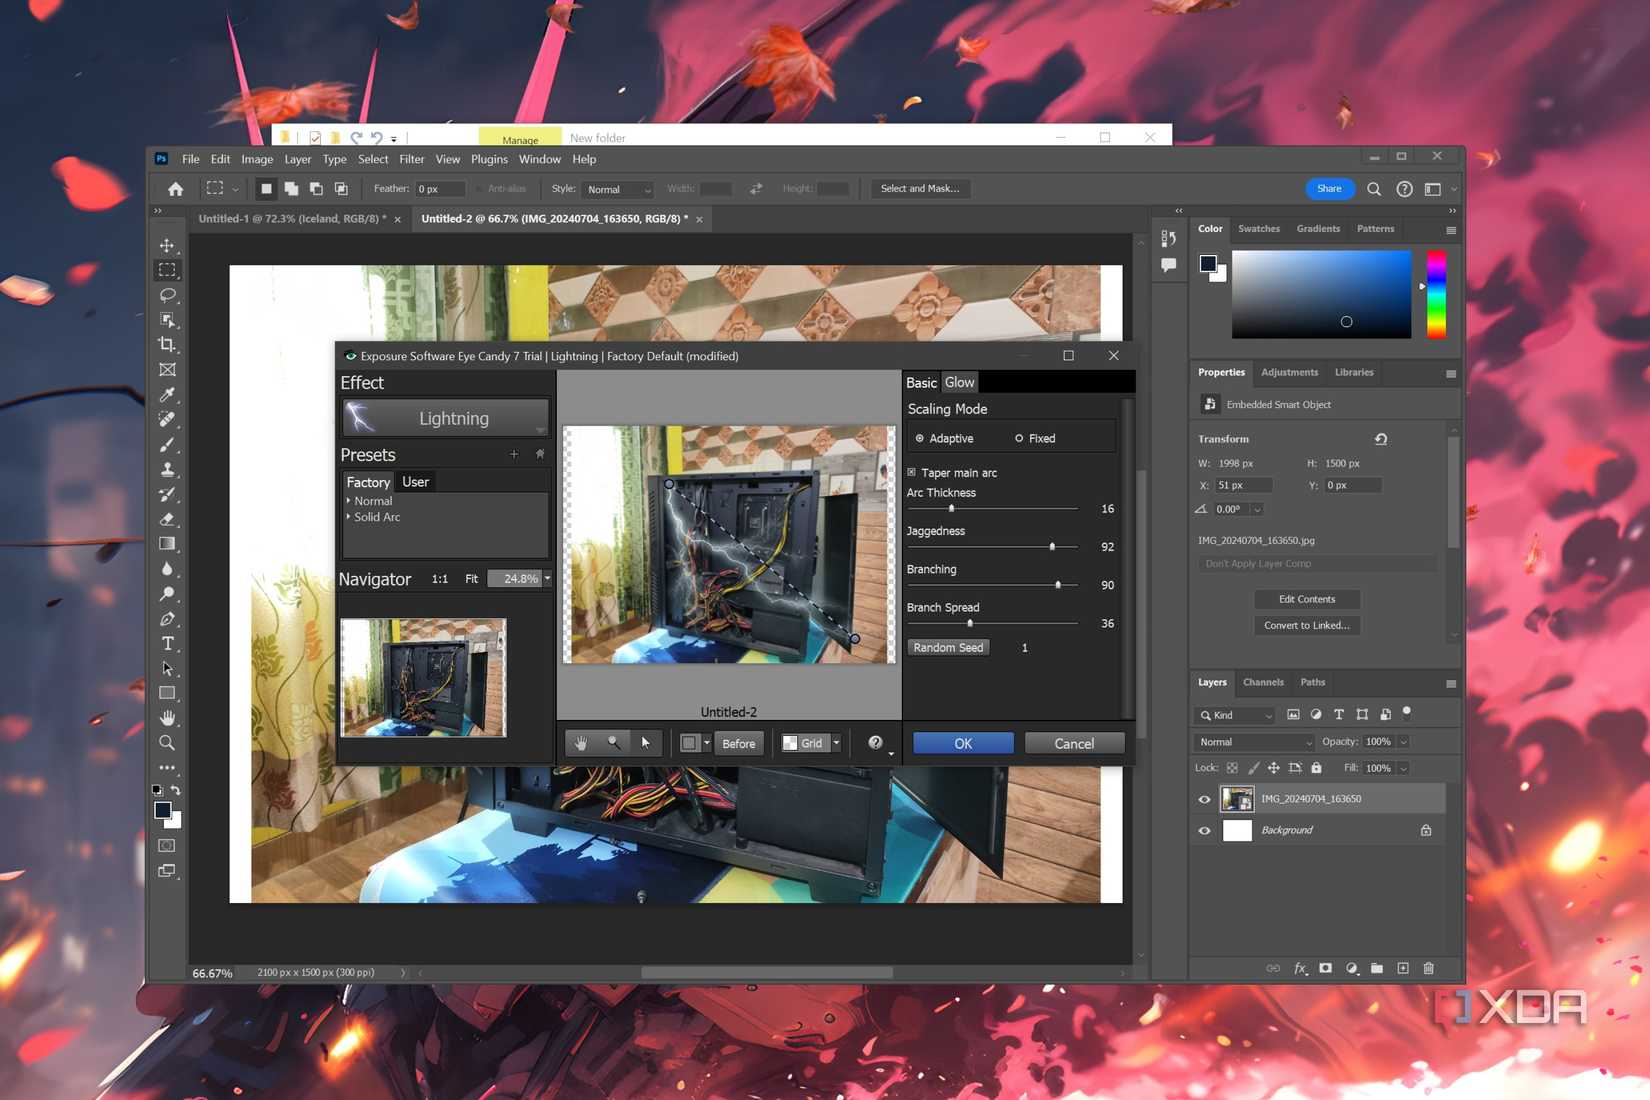Screen dimensions: 1650x1100
Task: Expand the Solid Arc preset group
Action: click(348, 517)
